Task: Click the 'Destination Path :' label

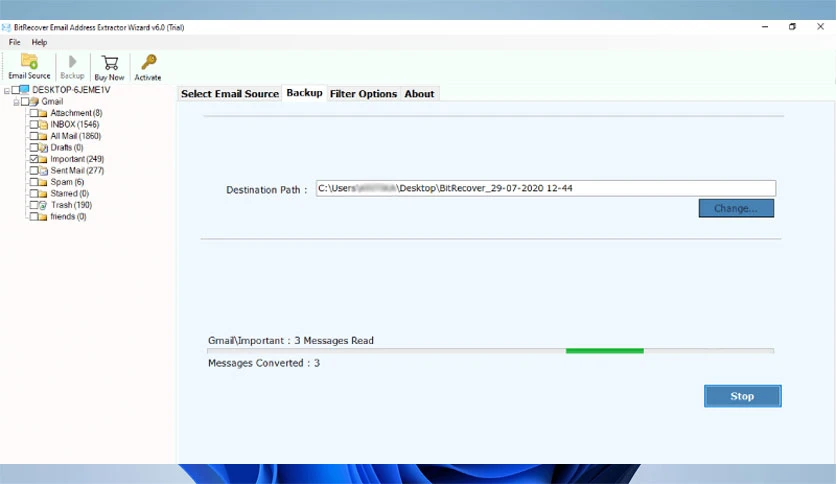Action: 267,190
